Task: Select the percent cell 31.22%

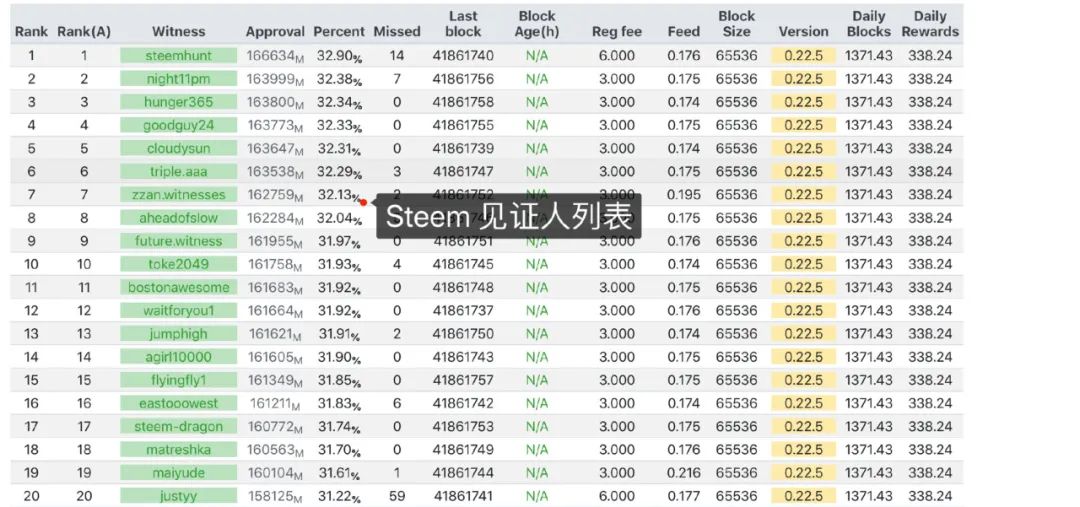Action: pos(339,497)
